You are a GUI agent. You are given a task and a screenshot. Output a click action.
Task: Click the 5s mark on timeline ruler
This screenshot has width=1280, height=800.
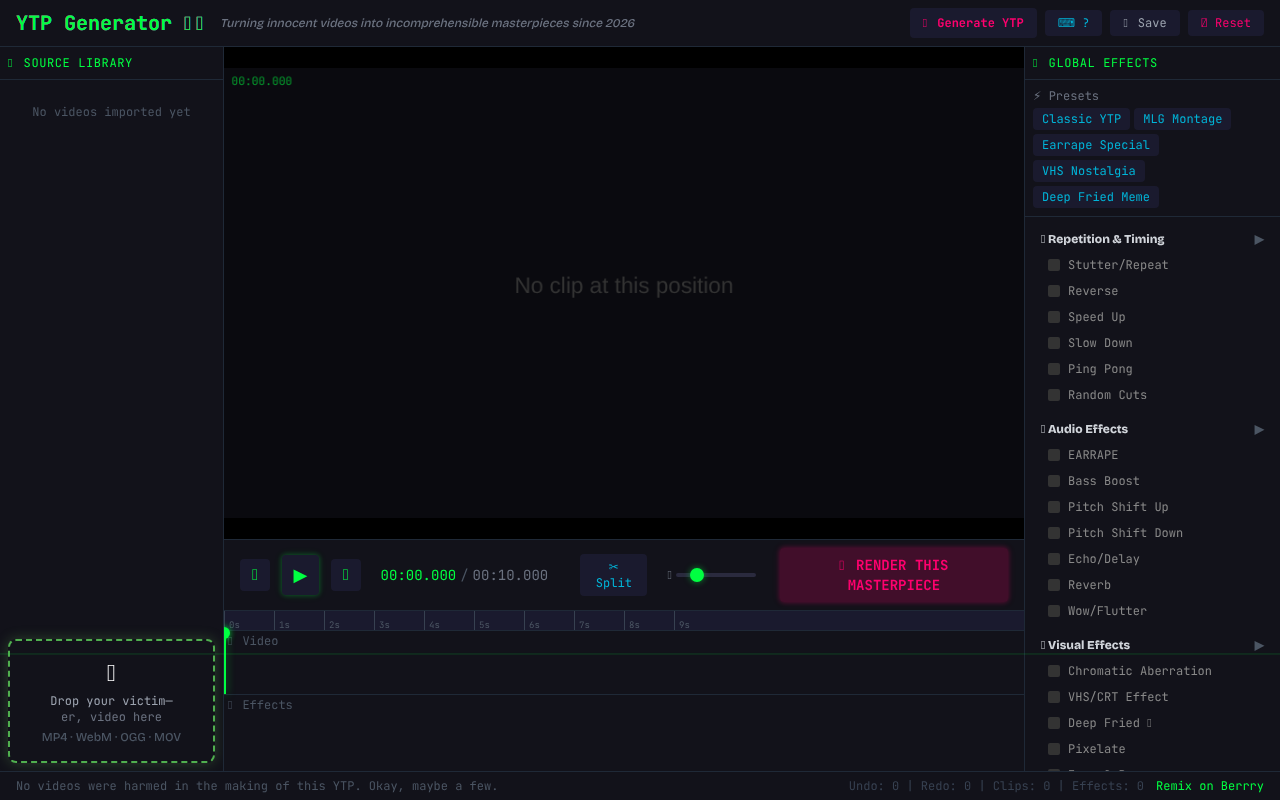484,625
